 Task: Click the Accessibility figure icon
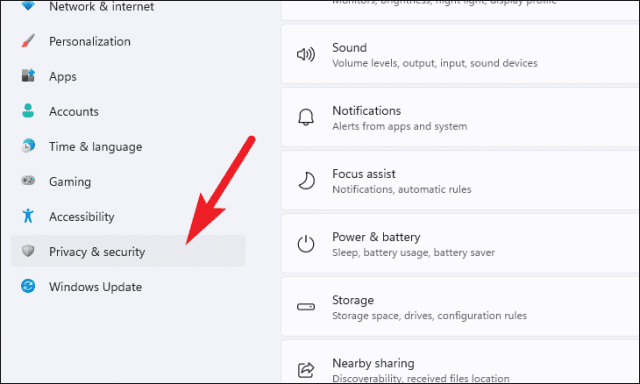click(x=28, y=215)
